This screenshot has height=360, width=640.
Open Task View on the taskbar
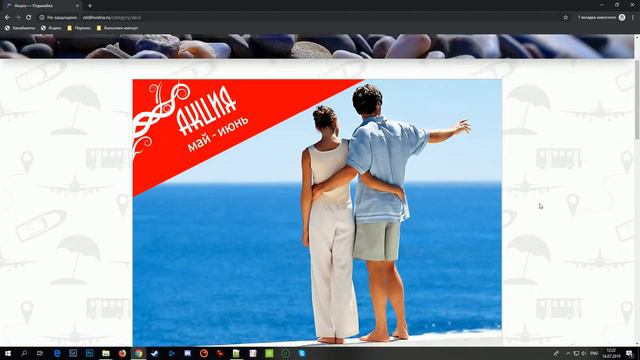[x=40, y=353]
